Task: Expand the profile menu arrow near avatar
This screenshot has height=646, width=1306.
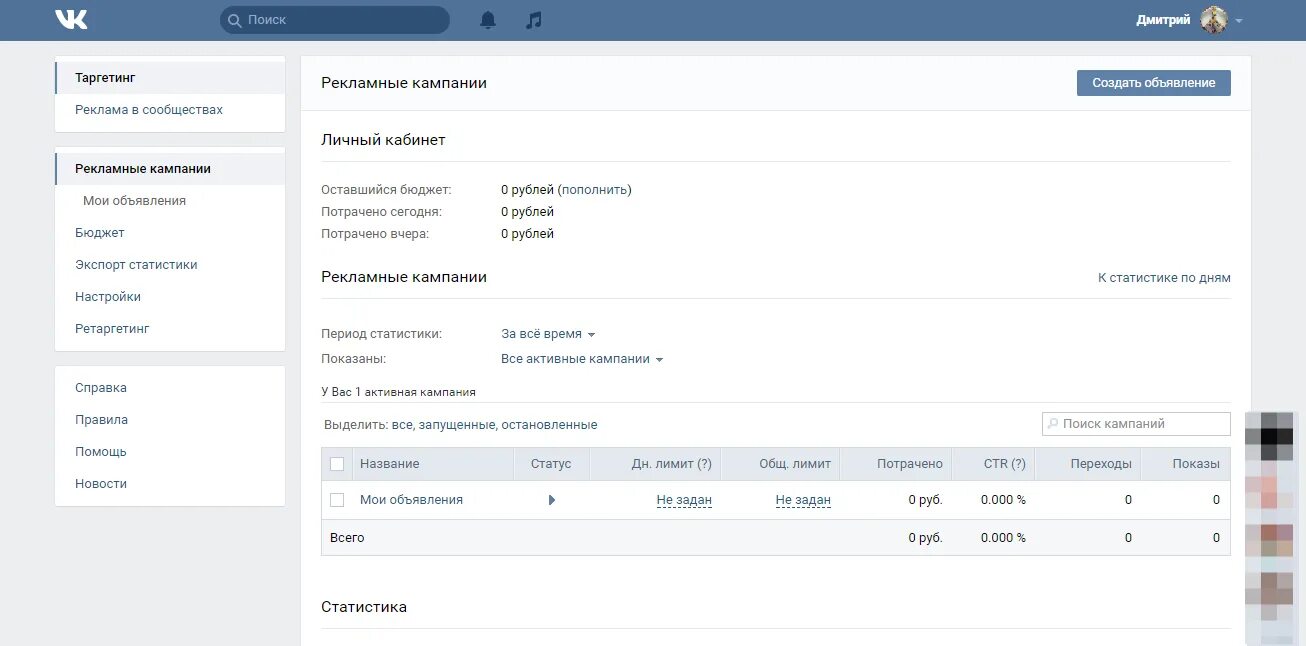Action: point(1239,21)
